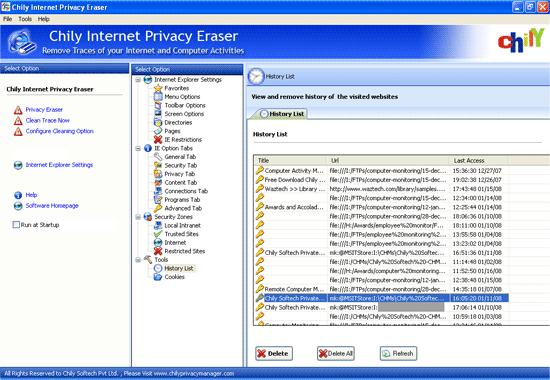This screenshot has height=380, width=550.
Task: Click the Software Homepage globe icon
Action: point(18,206)
